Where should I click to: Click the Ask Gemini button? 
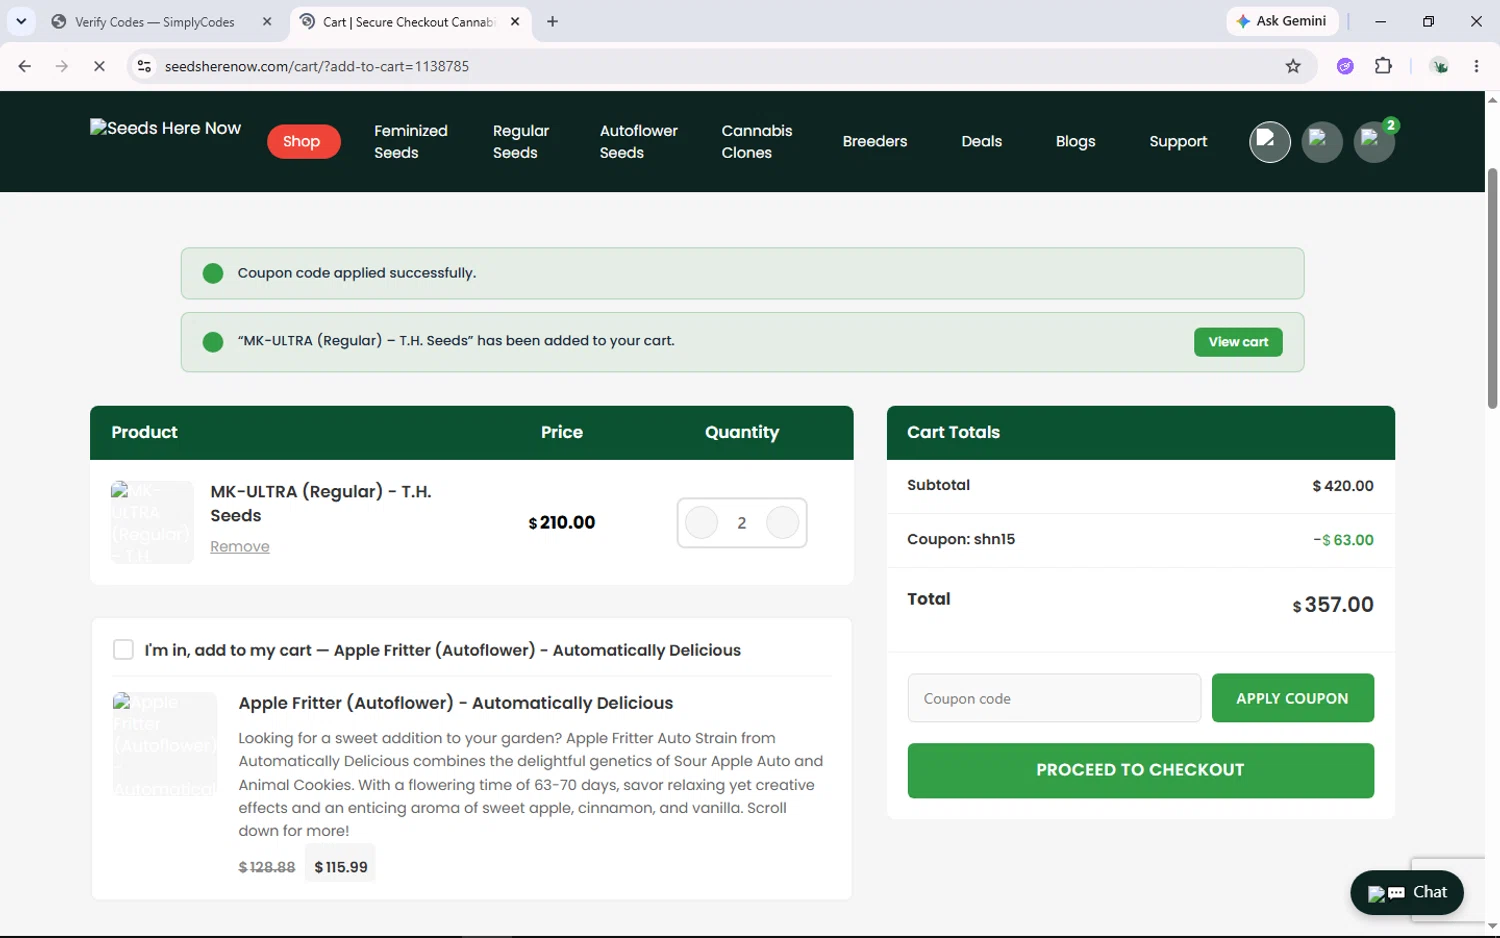coord(1282,21)
